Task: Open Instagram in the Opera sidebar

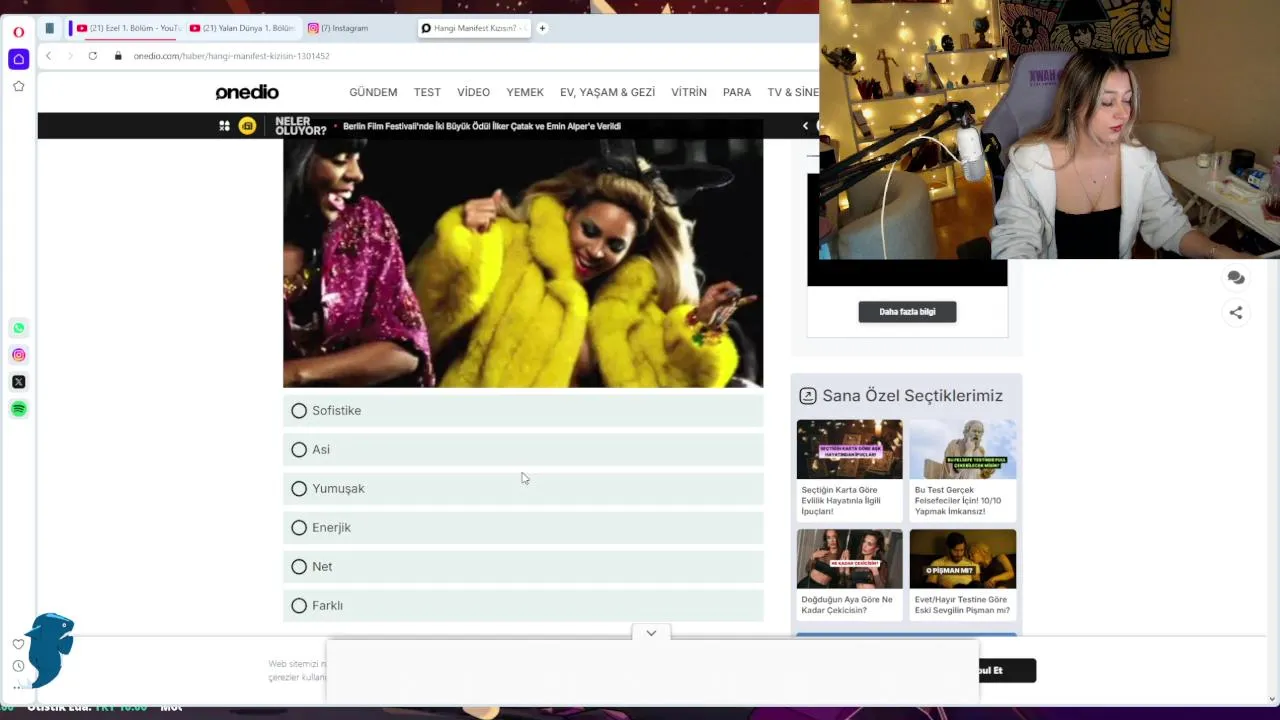Action: click(18, 355)
